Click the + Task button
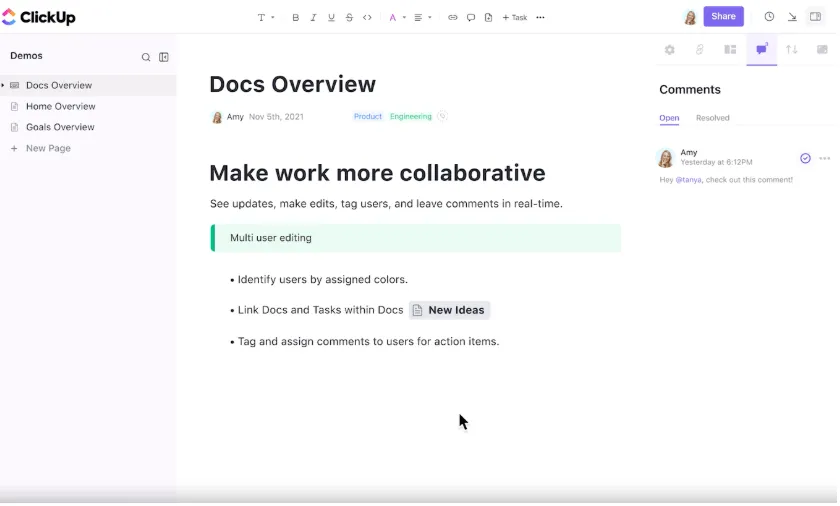 (515, 18)
